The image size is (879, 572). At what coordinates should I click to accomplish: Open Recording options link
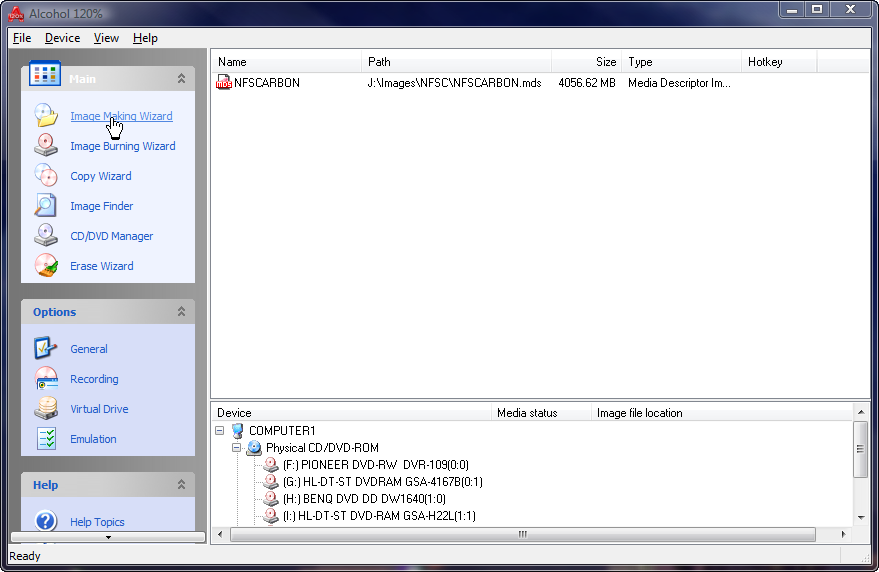click(x=94, y=379)
